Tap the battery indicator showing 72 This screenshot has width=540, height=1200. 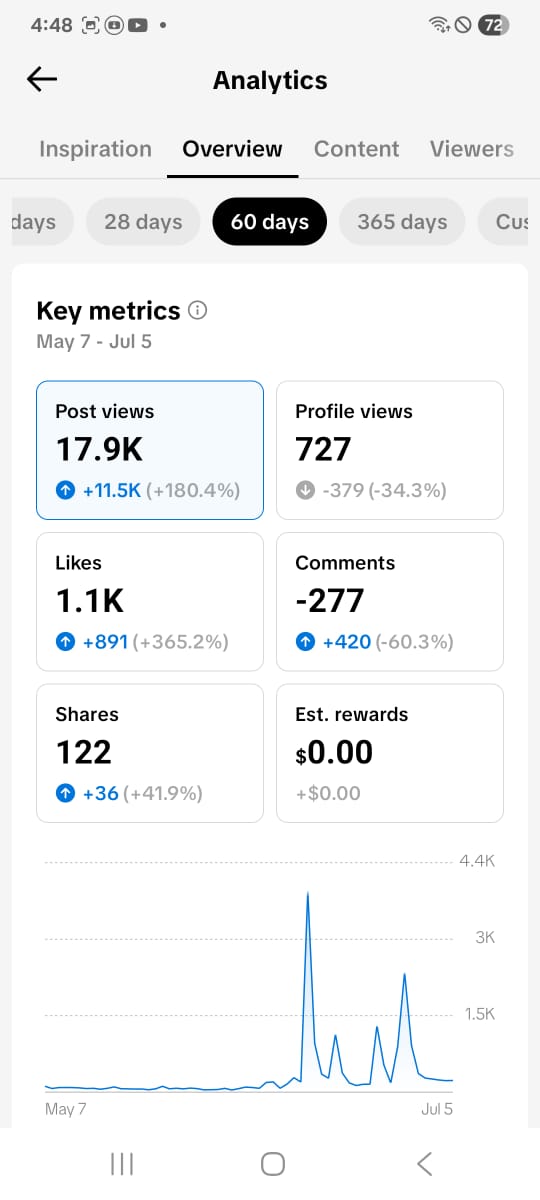pos(492,26)
